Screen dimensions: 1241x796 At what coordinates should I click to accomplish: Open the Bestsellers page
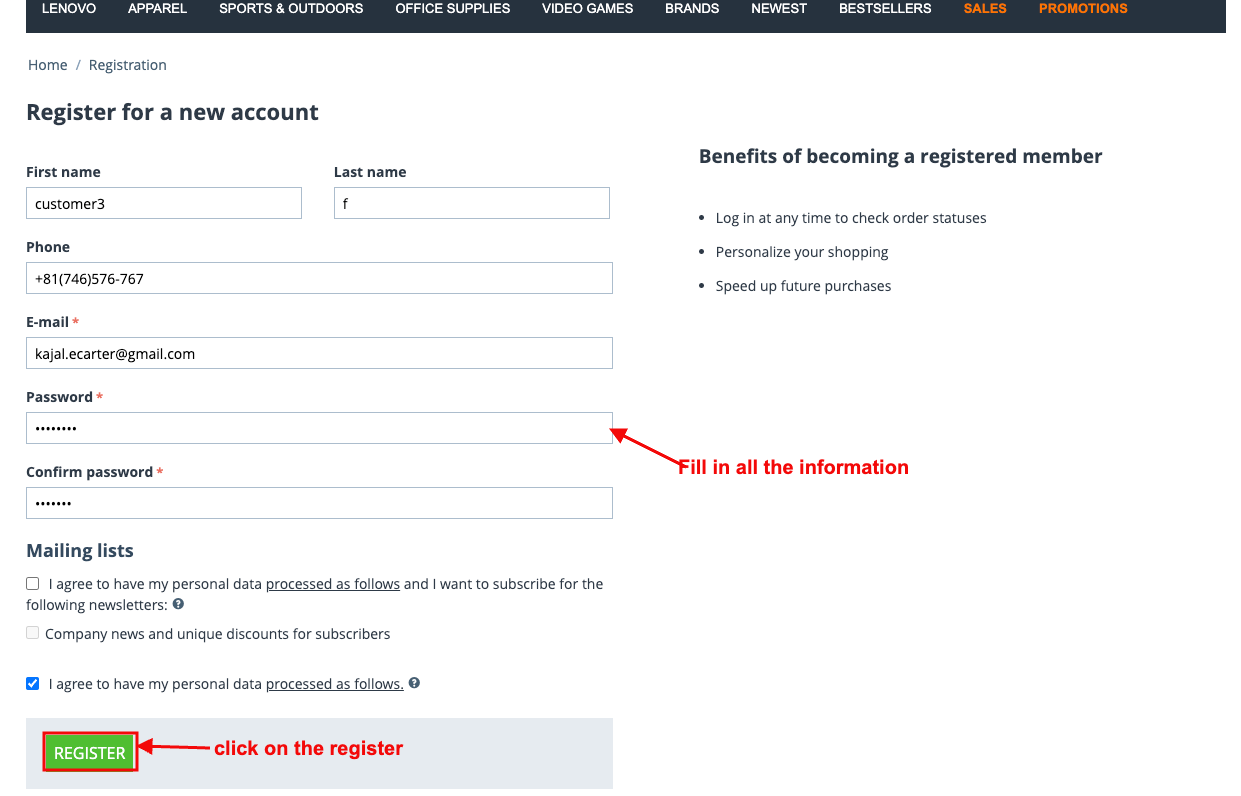[x=885, y=8]
